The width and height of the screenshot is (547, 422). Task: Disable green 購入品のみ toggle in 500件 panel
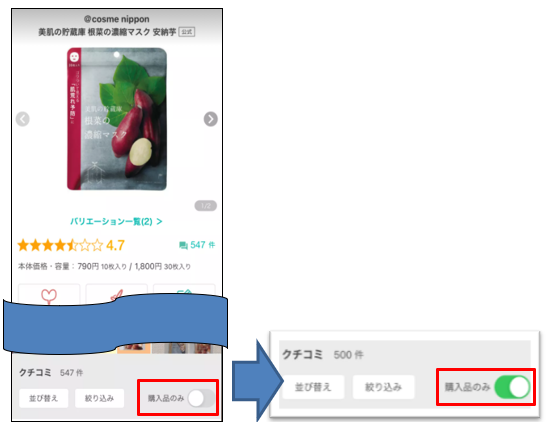pyautogui.click(x=512, y=387)
